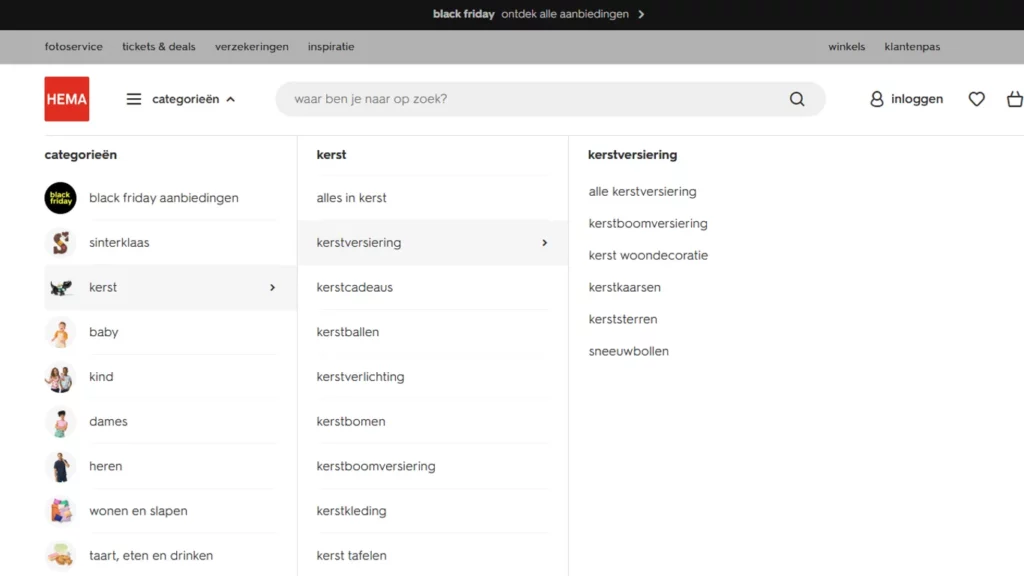Select alle kerstversiering
This screenshot has width=1024, height=576.
pos(643,191)
